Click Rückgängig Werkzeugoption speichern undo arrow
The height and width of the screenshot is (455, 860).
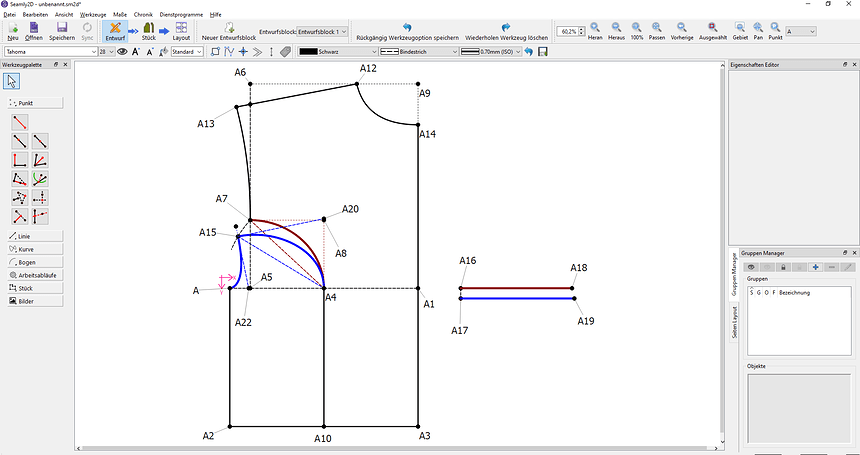(x=406, y=27)
